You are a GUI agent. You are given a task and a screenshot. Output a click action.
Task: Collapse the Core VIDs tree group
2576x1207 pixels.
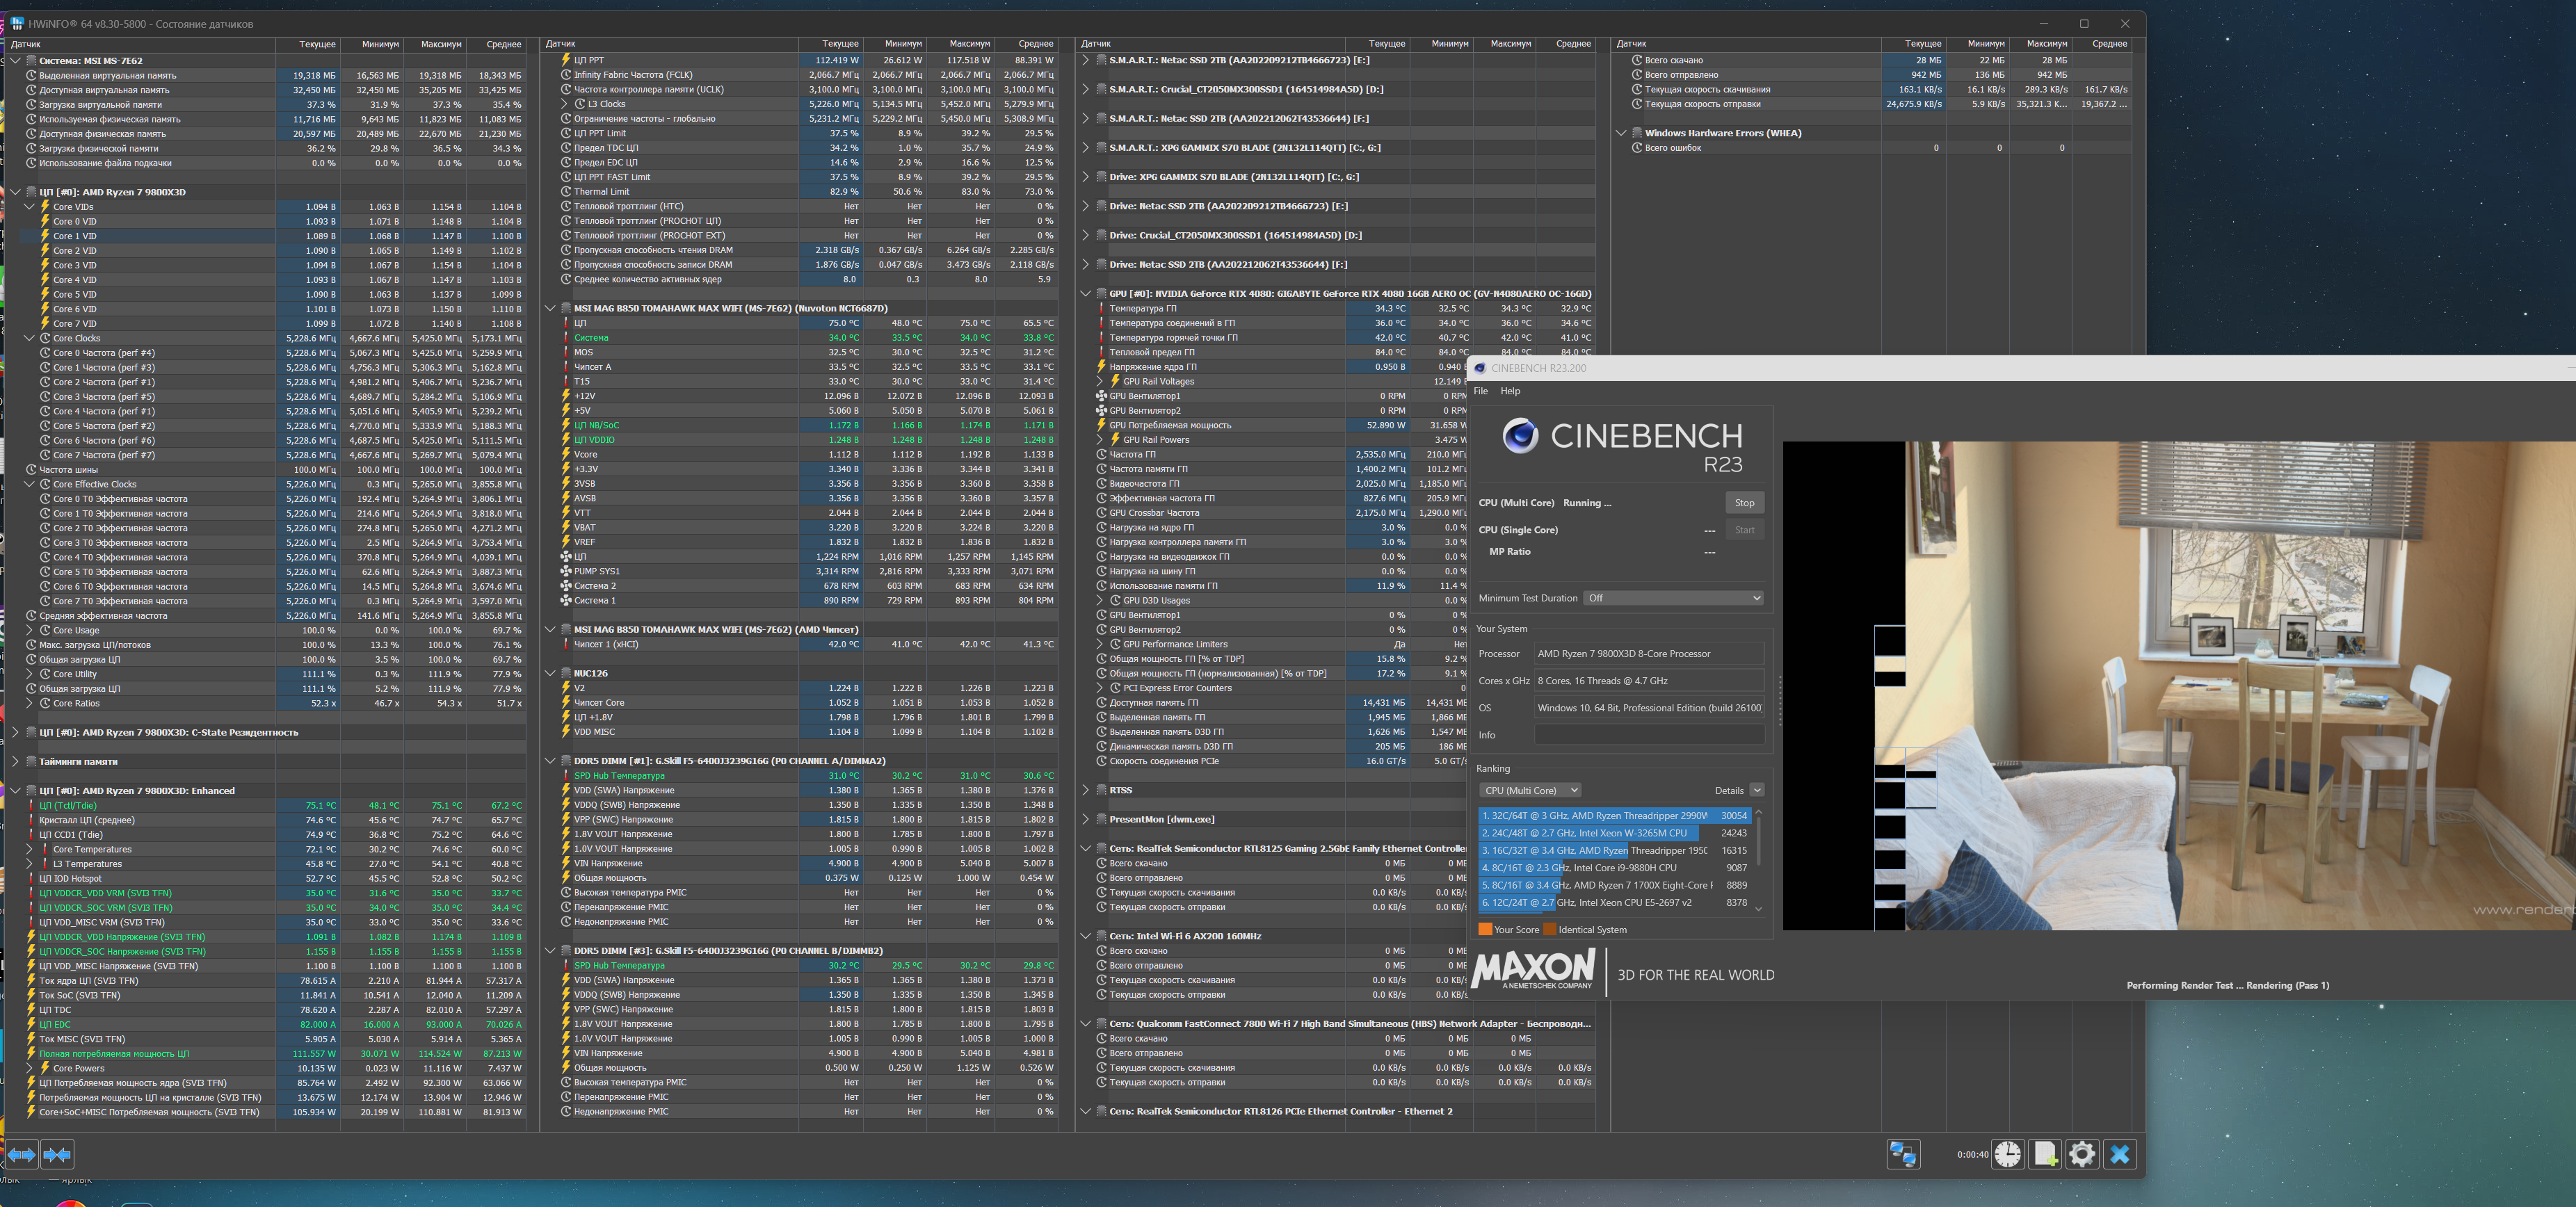tap(30, 207)
